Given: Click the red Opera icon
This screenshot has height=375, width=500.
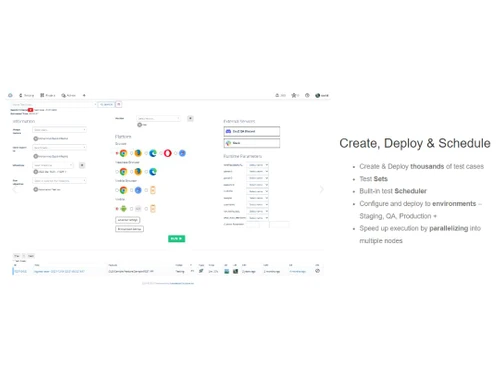Looking at the screenshot, I should (x=168, y=153).
